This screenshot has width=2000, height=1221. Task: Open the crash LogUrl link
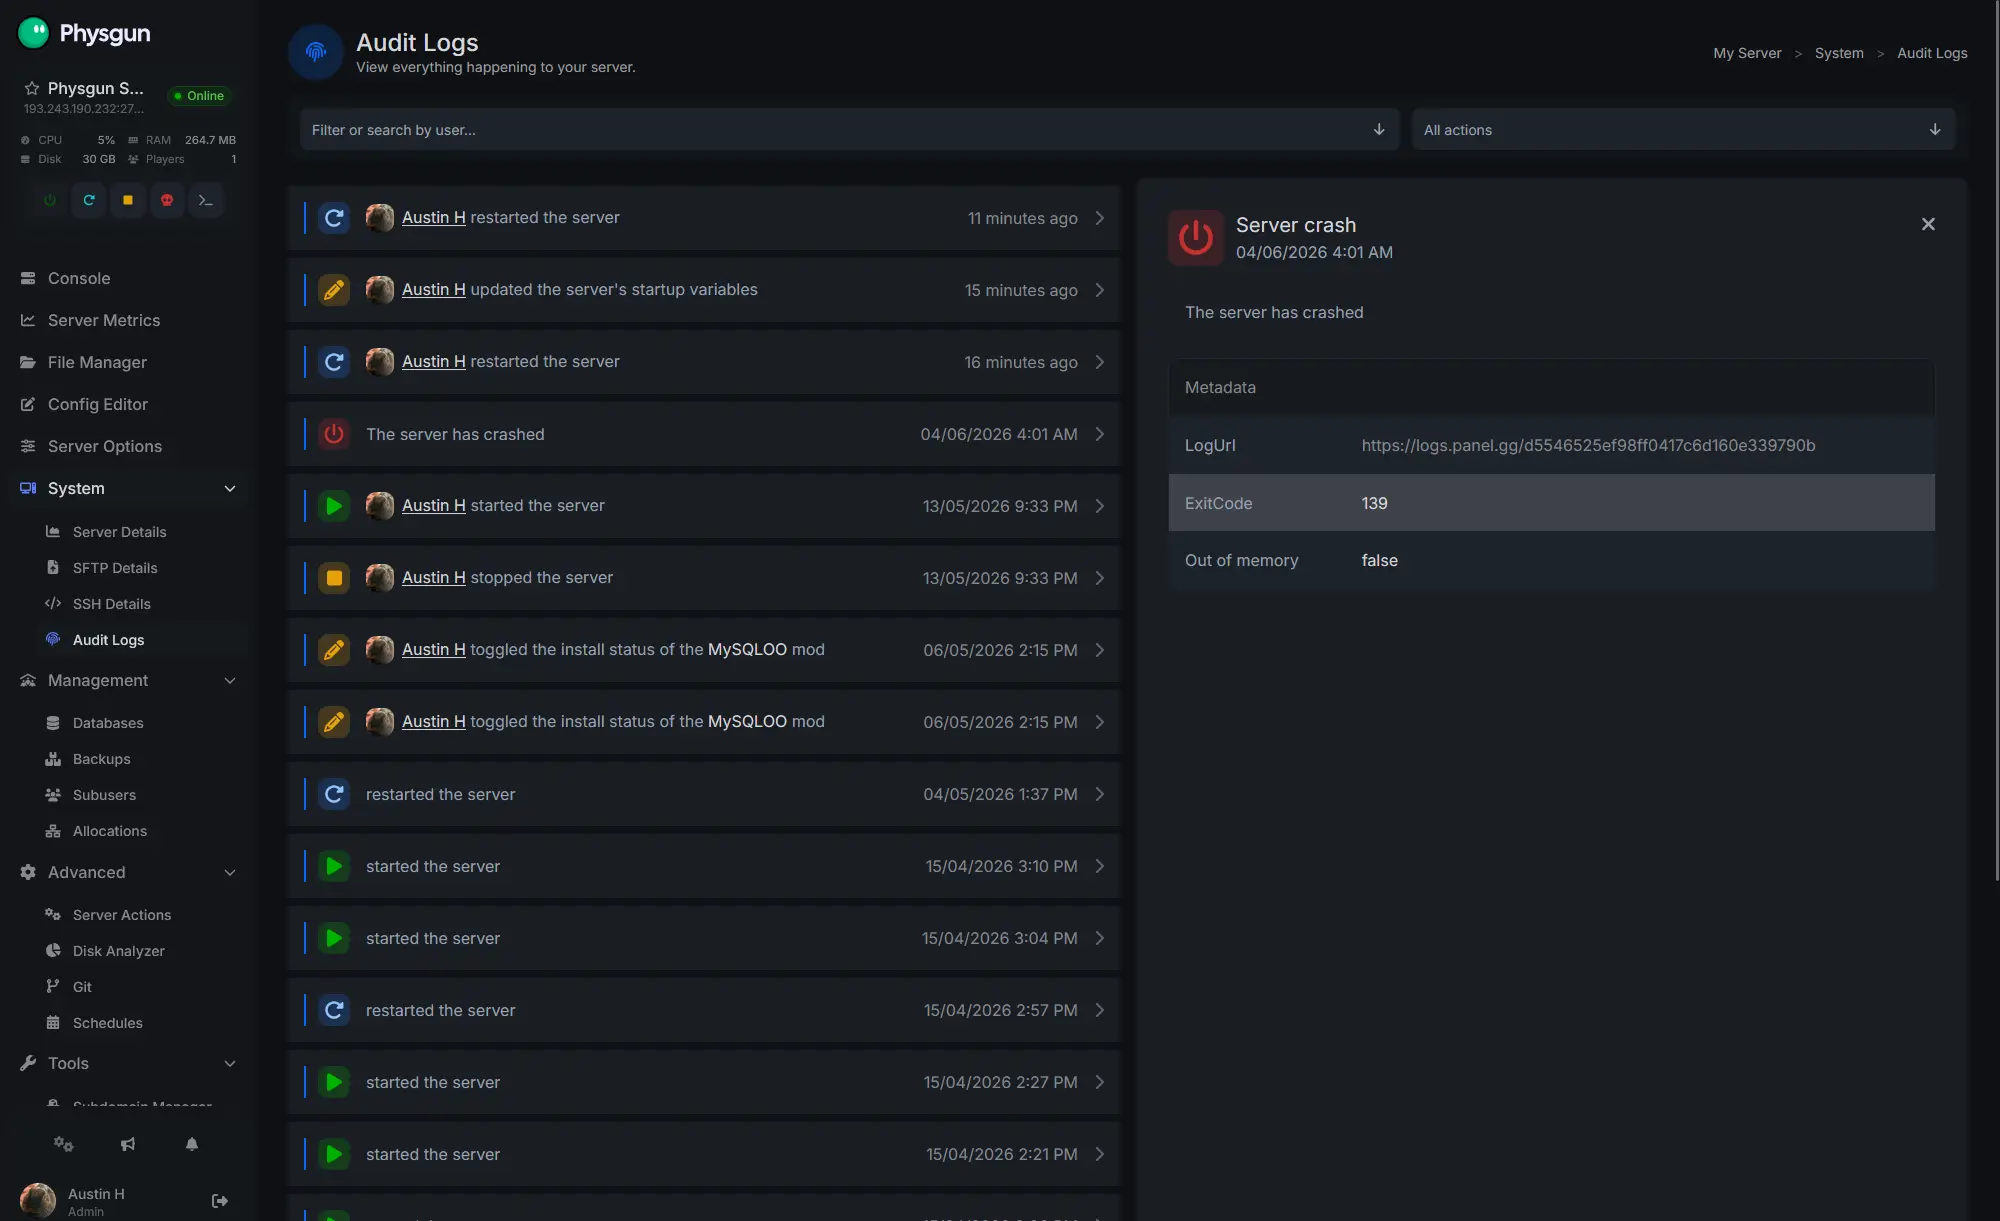[x=1588, y=445]
